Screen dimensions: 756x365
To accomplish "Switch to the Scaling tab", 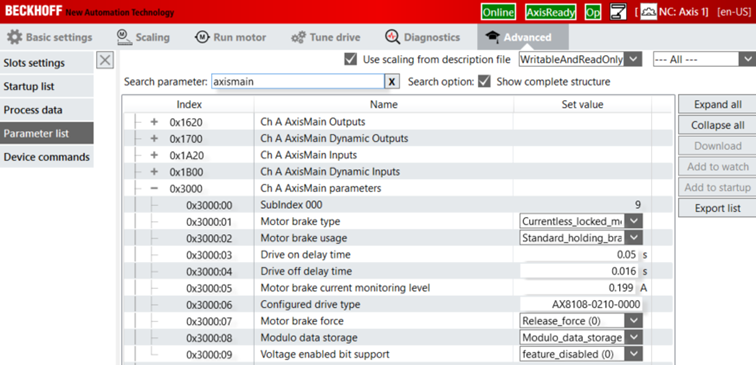I will tap(143, 37).
